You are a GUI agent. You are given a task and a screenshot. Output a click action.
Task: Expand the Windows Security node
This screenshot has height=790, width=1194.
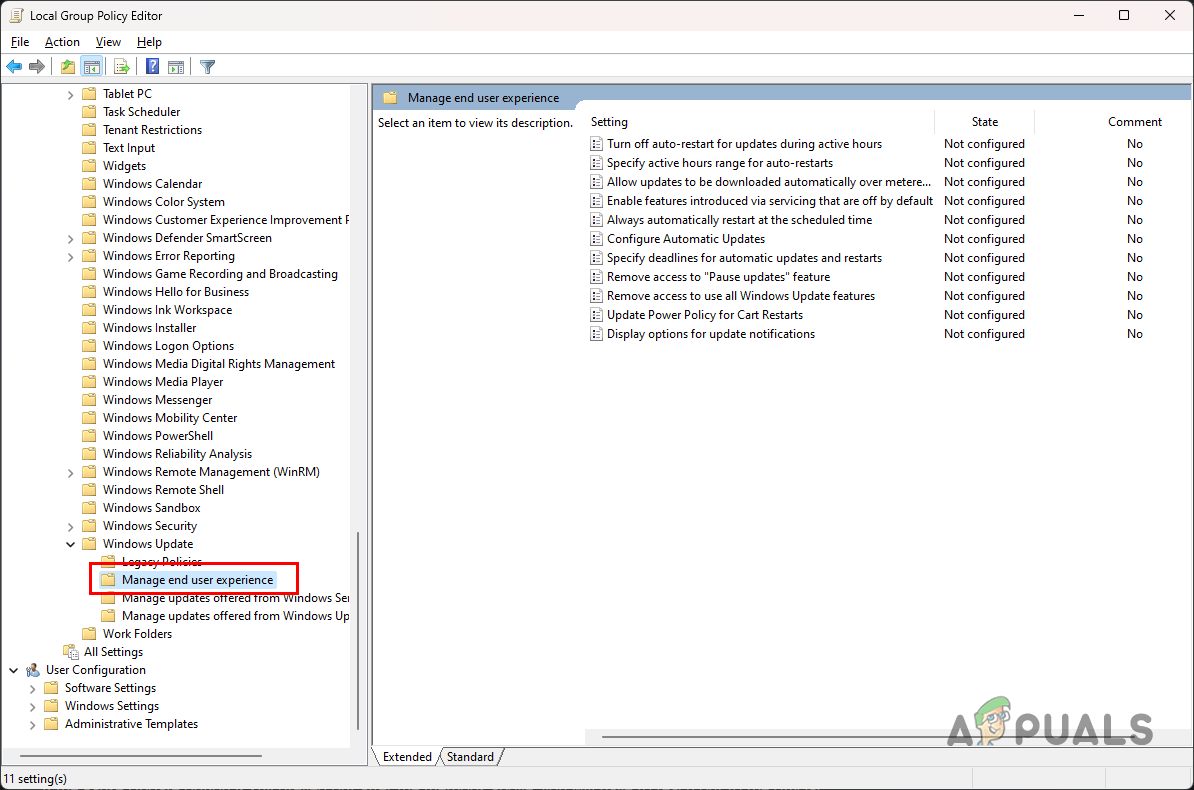tap(70, 526)
